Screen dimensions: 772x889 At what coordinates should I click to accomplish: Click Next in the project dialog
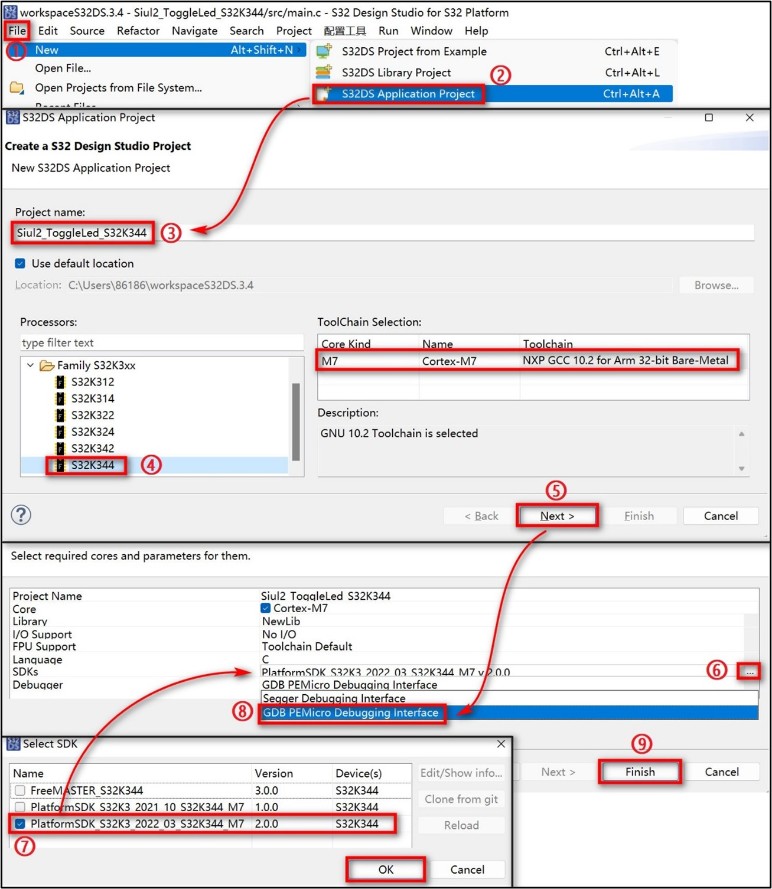(557, 516)
